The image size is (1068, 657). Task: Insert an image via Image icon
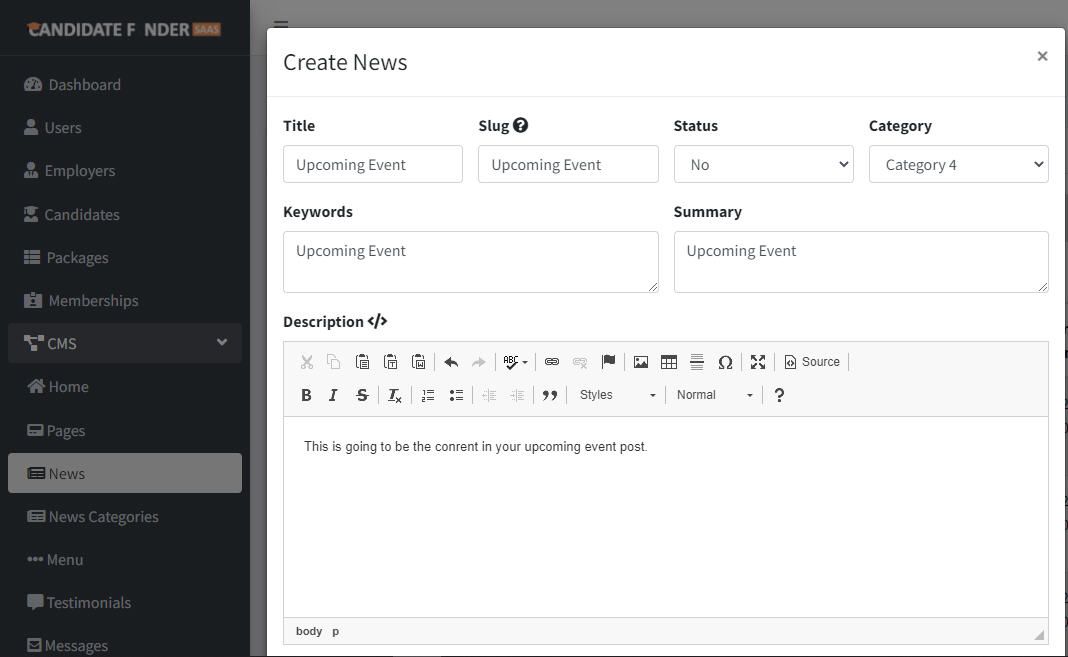tap(640, 362)
